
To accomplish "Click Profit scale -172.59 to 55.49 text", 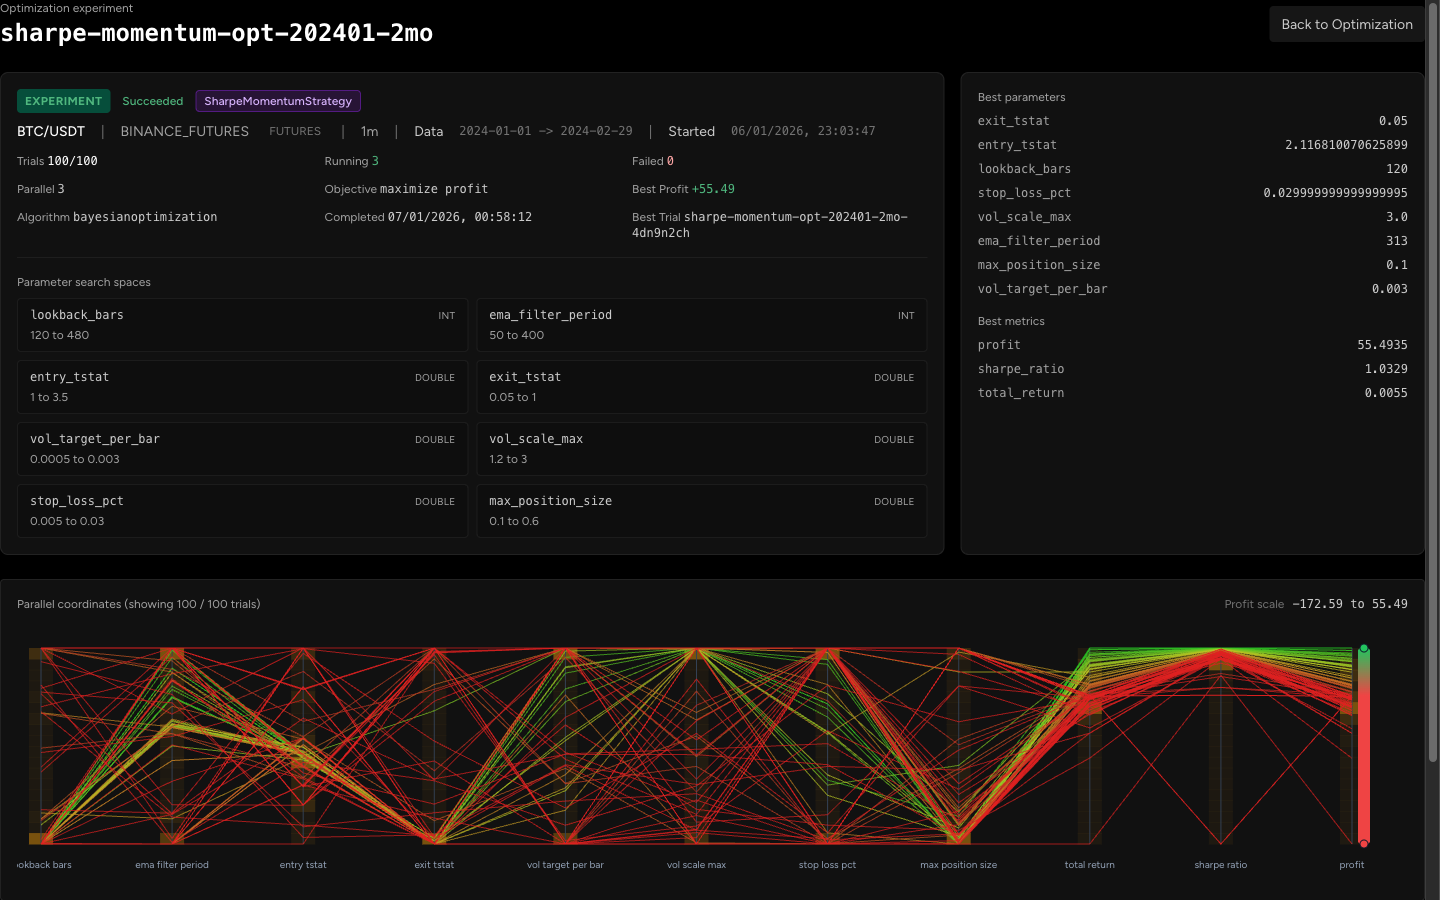I will [1350, 604].
